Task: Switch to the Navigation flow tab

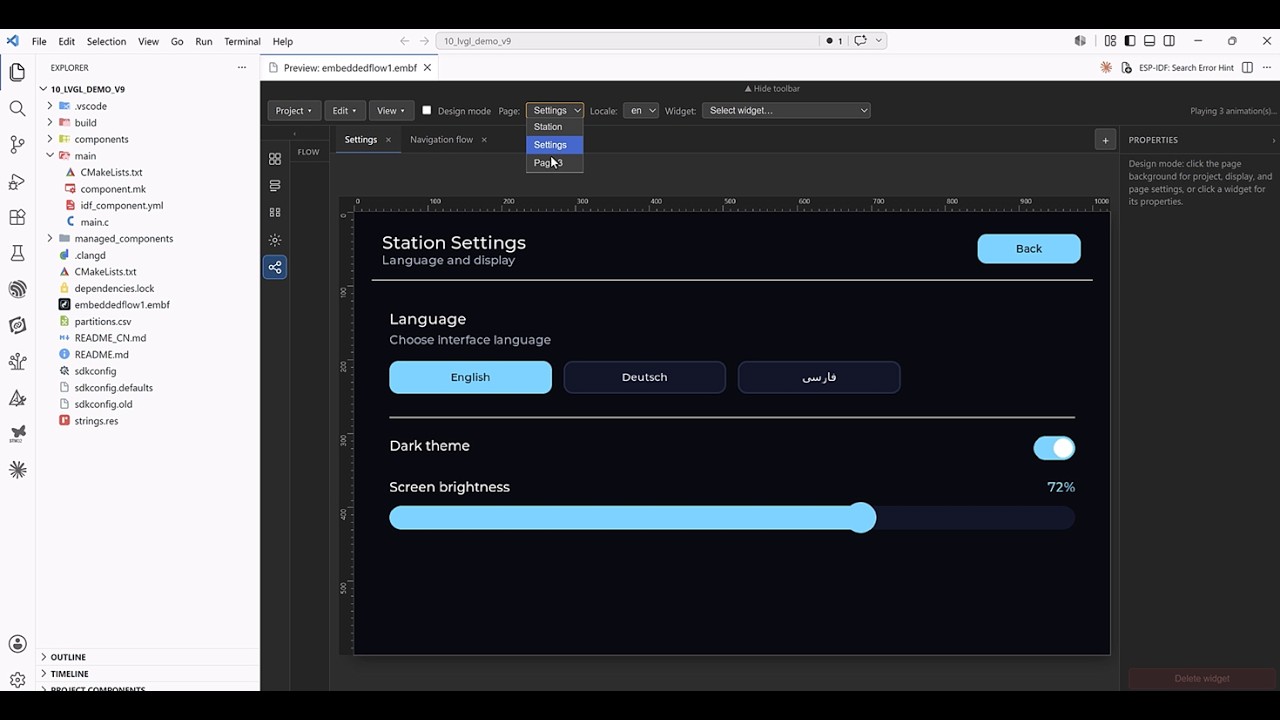Action: [441, 140]
